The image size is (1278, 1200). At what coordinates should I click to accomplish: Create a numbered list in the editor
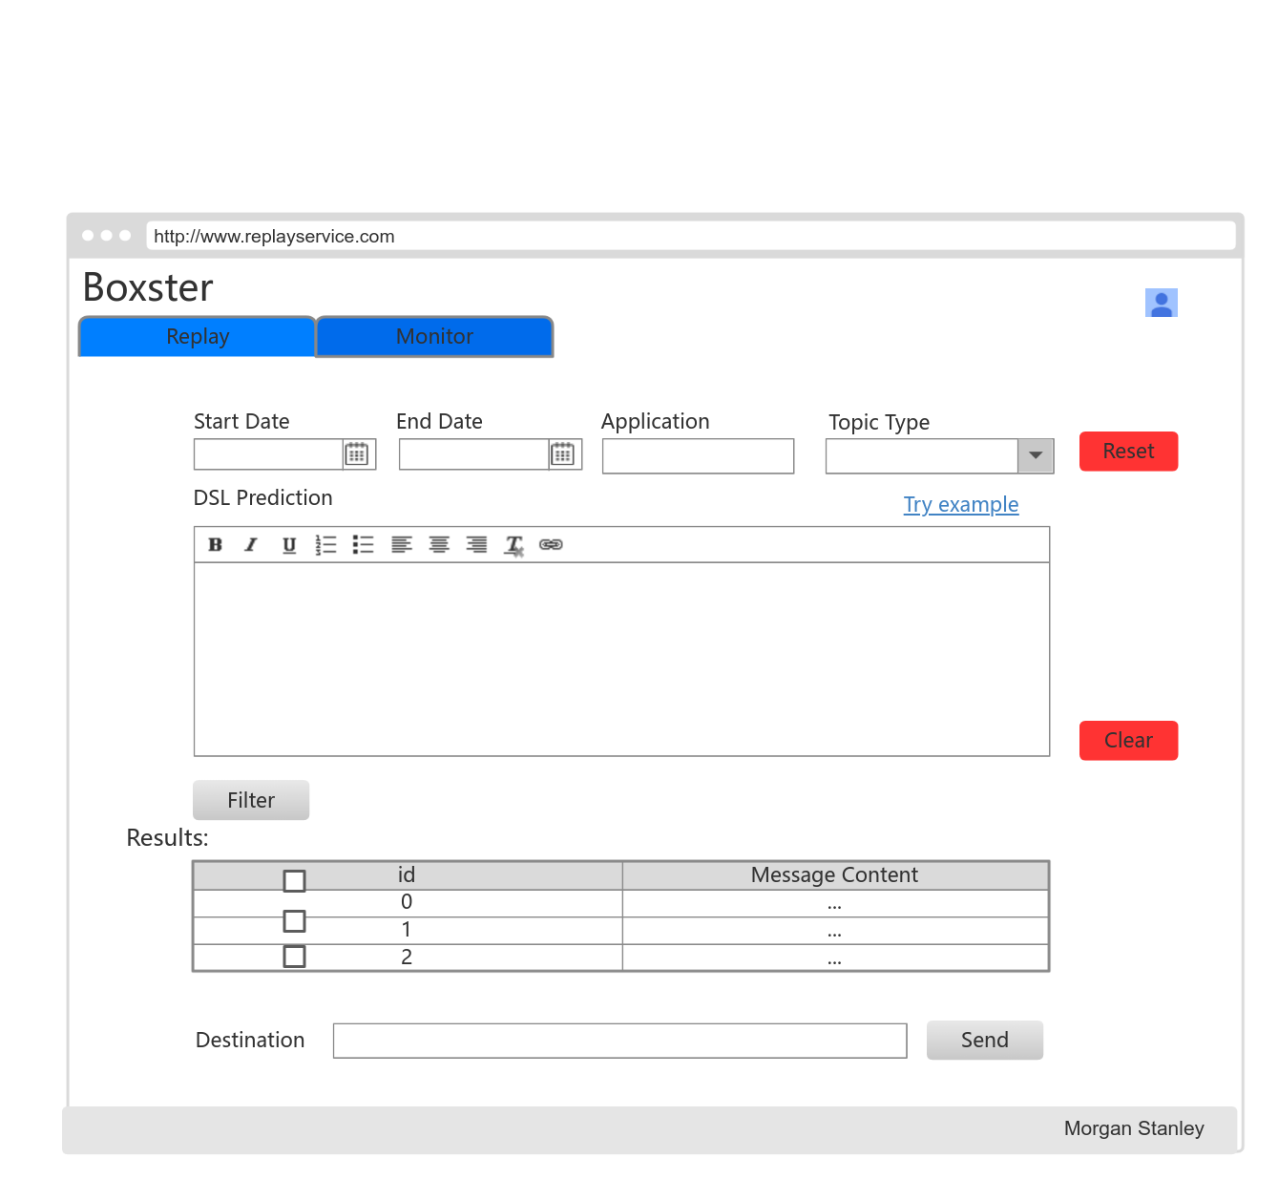pyautogui.click(x=326, y=545)
